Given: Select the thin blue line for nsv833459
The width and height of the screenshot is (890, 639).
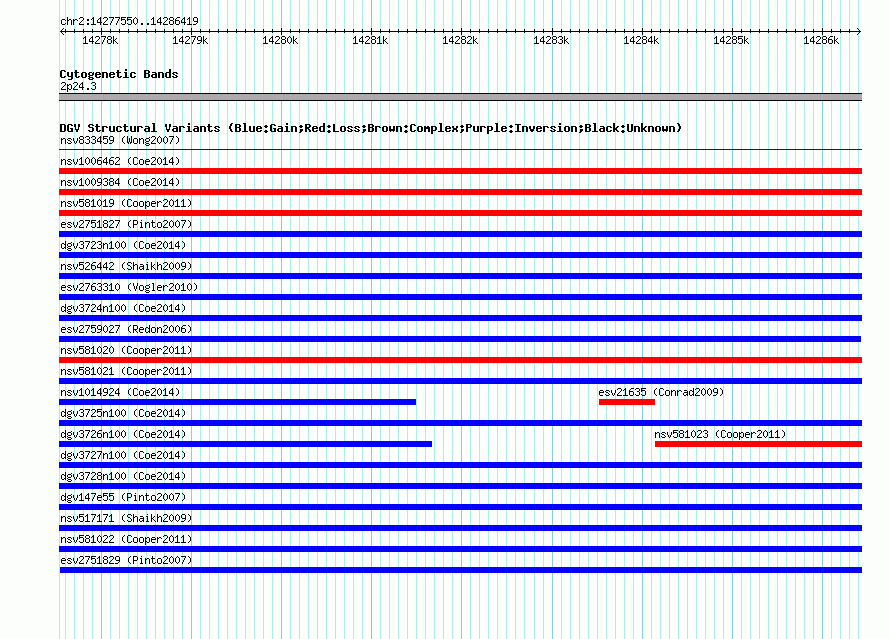Looking at the screenshot, I should click(x=460, y=150).
